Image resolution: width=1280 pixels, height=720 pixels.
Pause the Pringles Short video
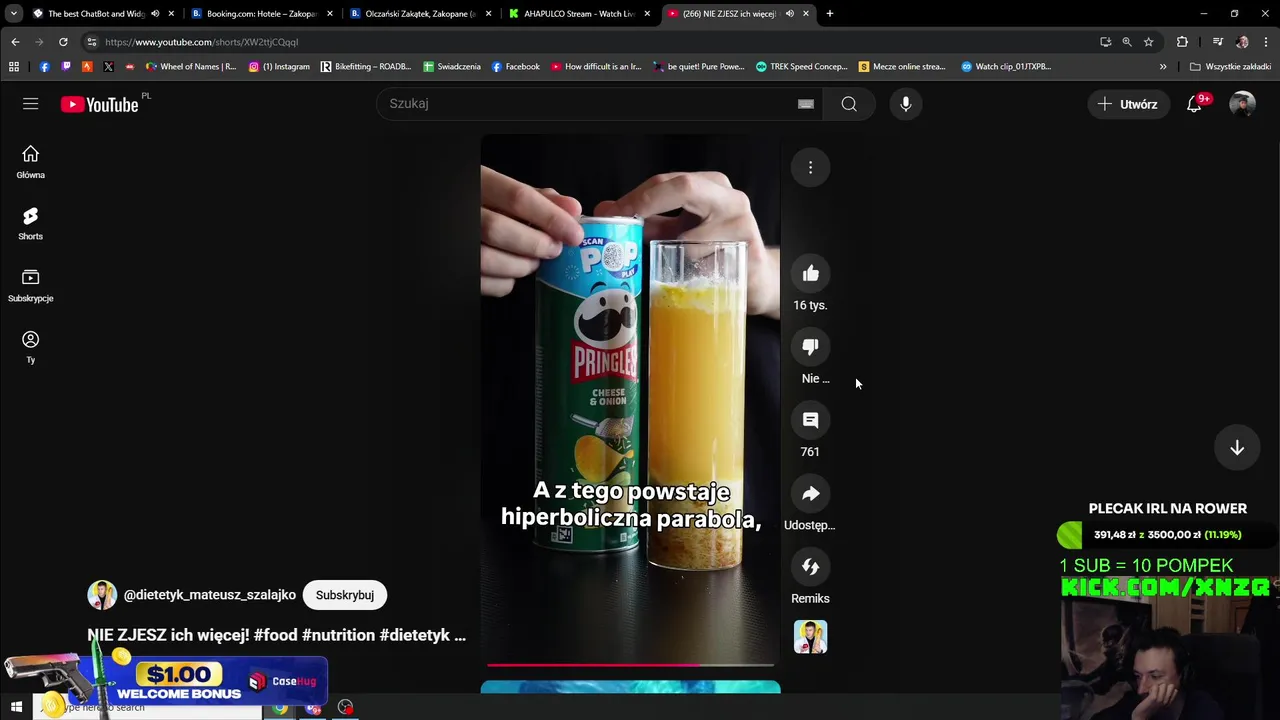(630, 400)
